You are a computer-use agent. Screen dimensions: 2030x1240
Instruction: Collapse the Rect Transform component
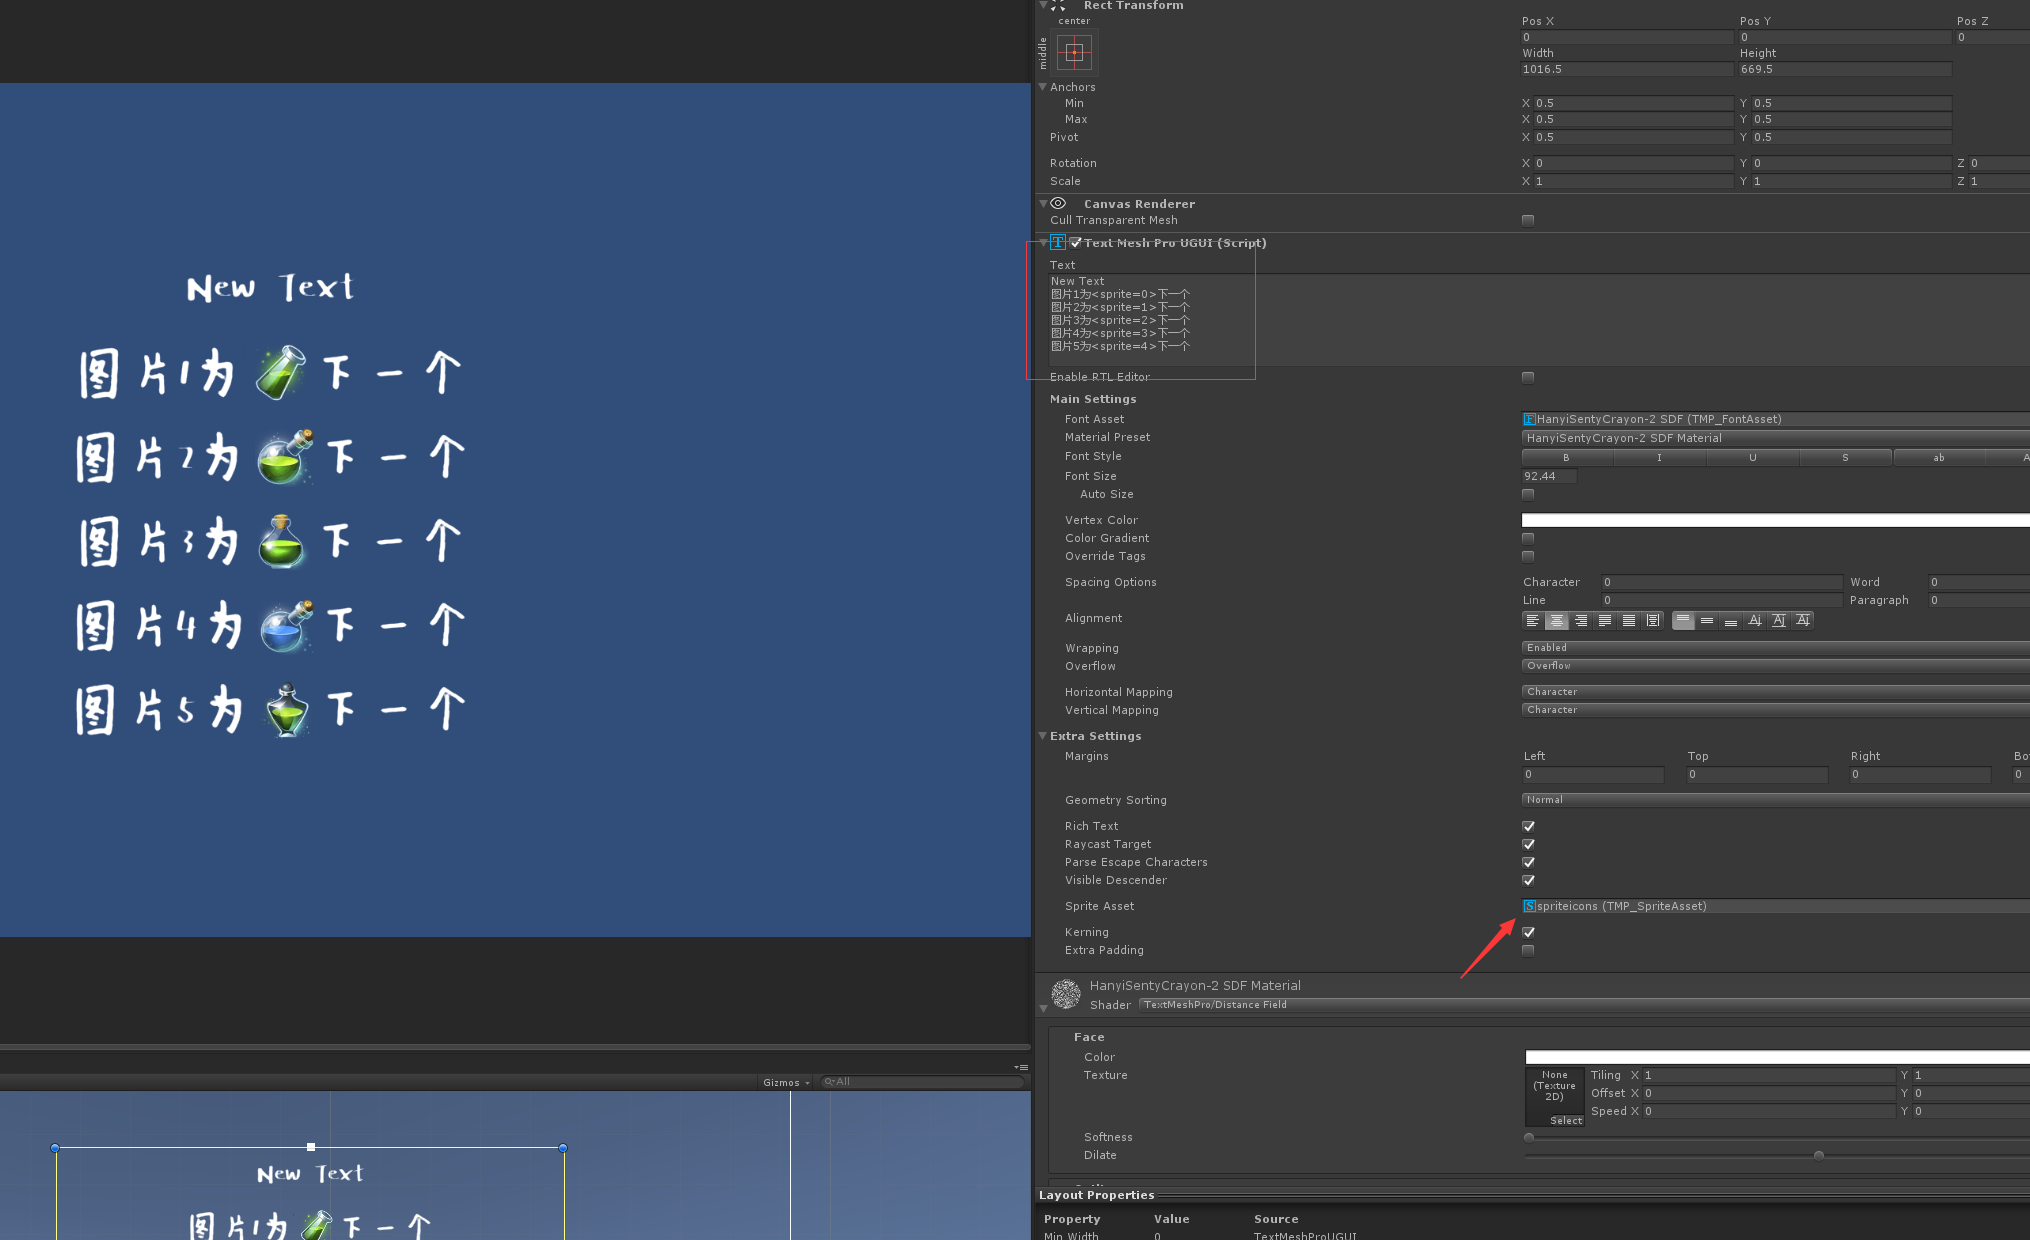pyautogui.click(x=1043, y=5)
